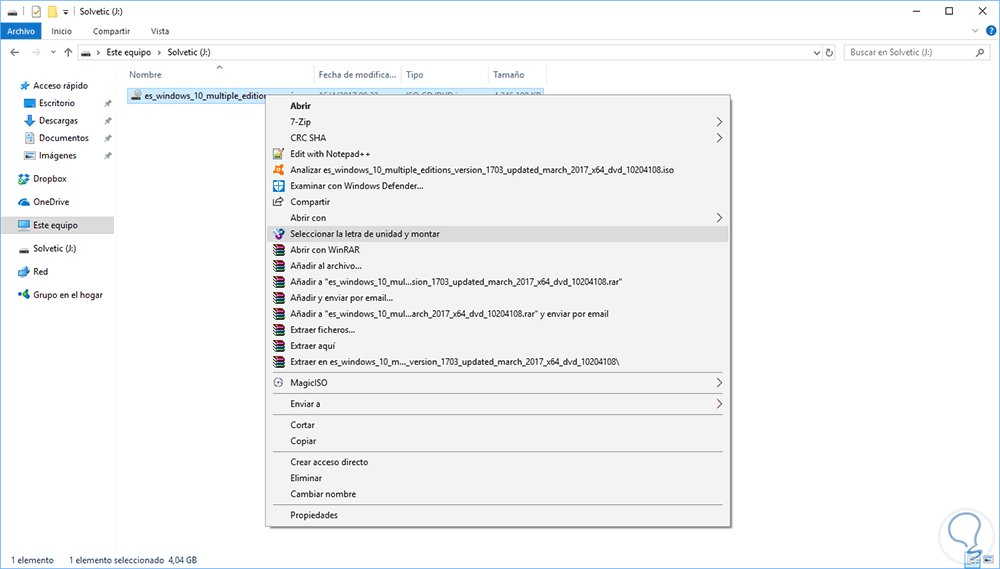Screen dimensions: 1000x569
Task: Choose Propiedades in the context menu
Action: click(x=314, y=515)
